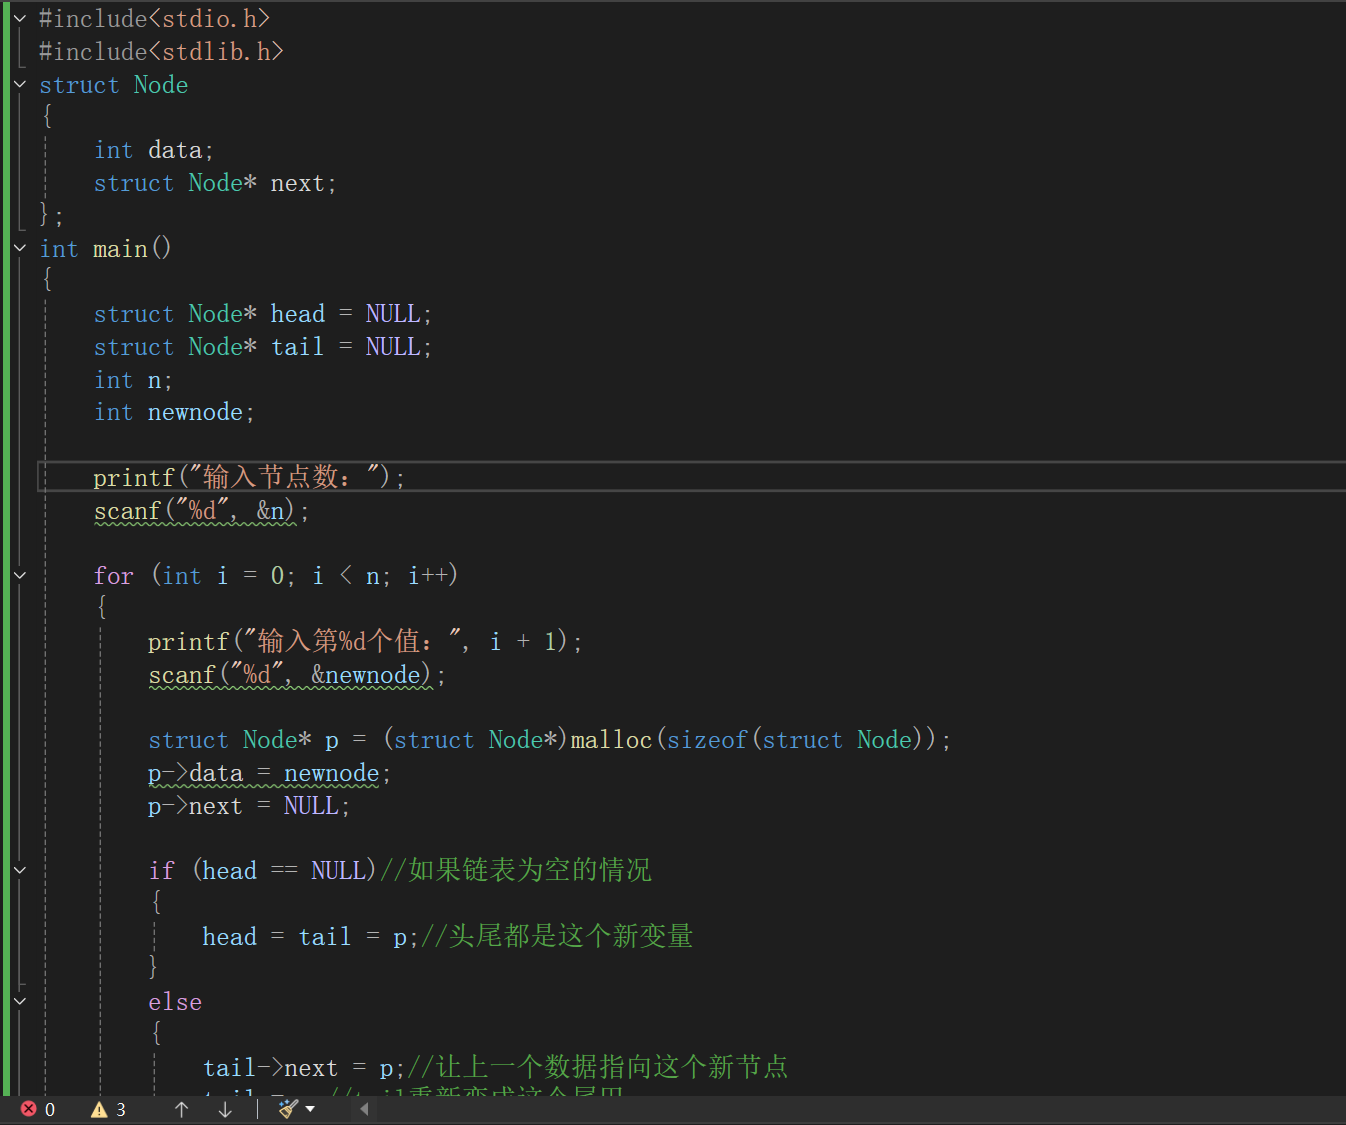Click the comment '//如果链表为空的情况'
The image size is (1346, 1125).
tap(516, 870)
